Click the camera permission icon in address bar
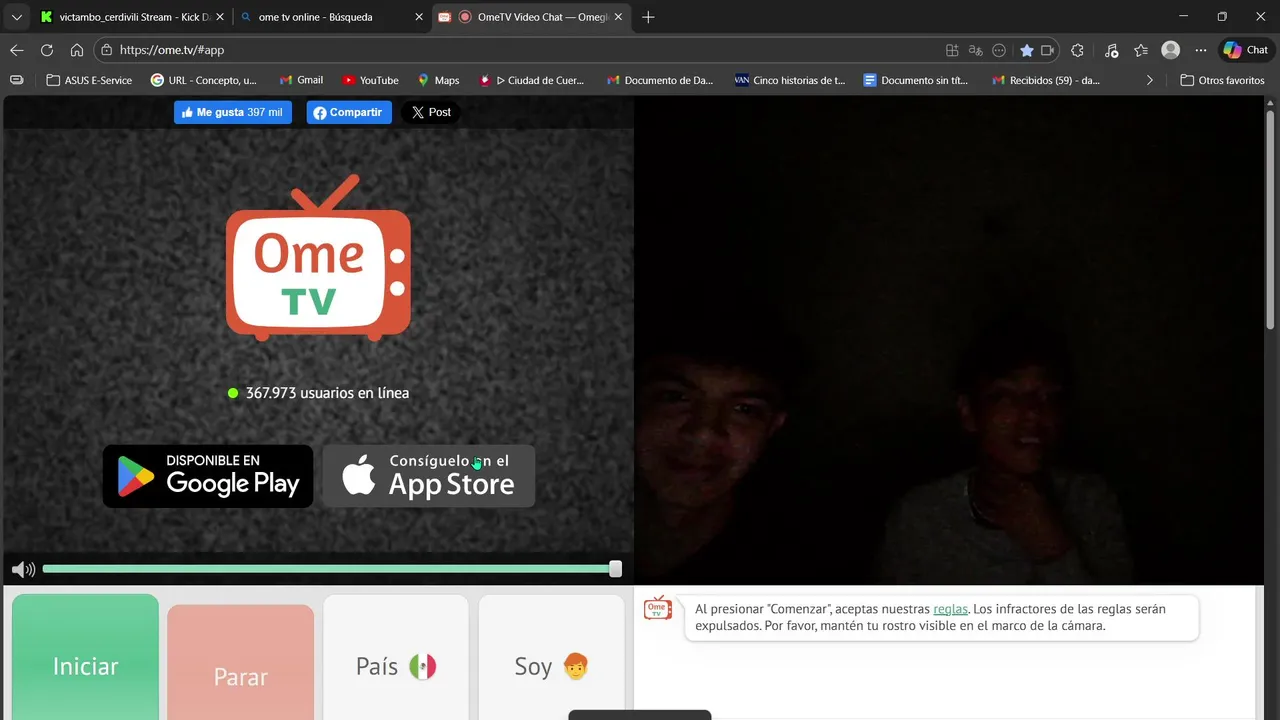The width and height of the screenshot is (1280, 720). point(1047,50)
